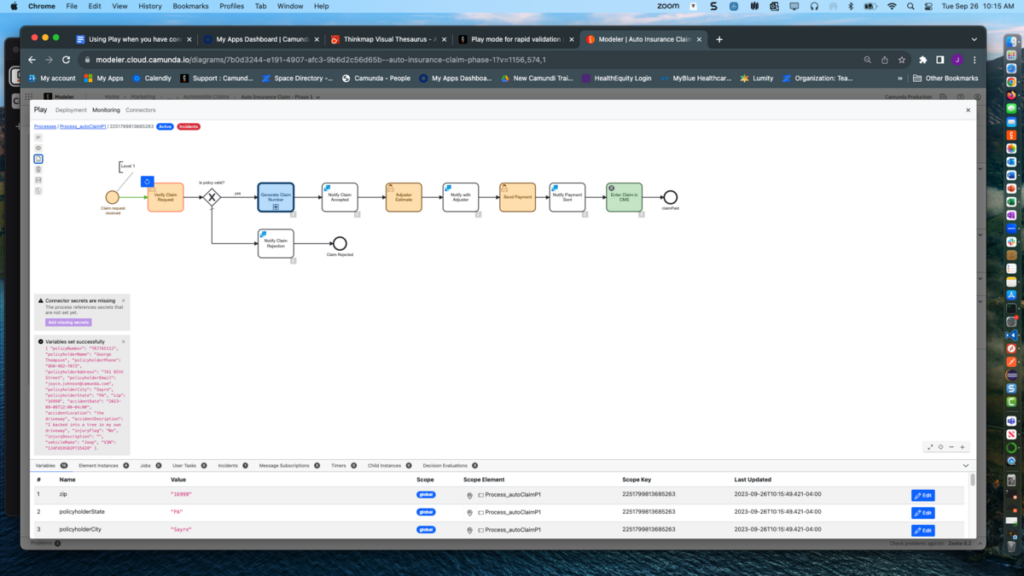Click the Modeler logo icon in the top bar
Screen dimensions: 1024x576
click(47, 96)
